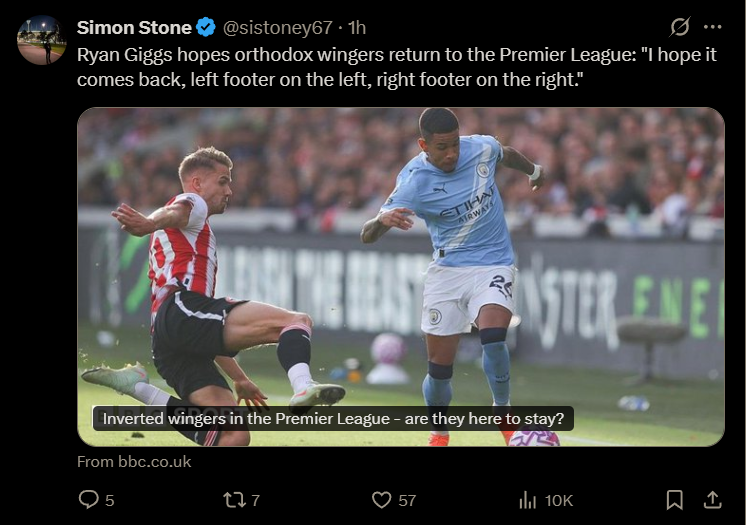Viewport: 746px width, 525px height.
Task: Open the view analytics bar-chart icon
Action: coord(527,499)
